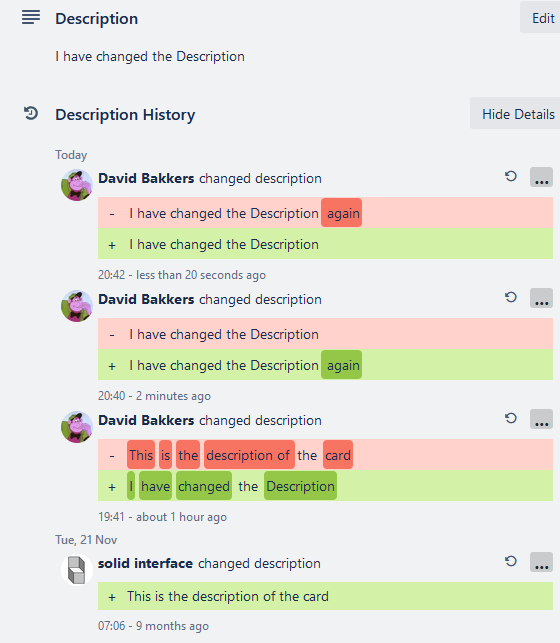Open the solid interface cube avatar
The height and width of the screenshot is (643, 560).
click(x=77, y=570)
